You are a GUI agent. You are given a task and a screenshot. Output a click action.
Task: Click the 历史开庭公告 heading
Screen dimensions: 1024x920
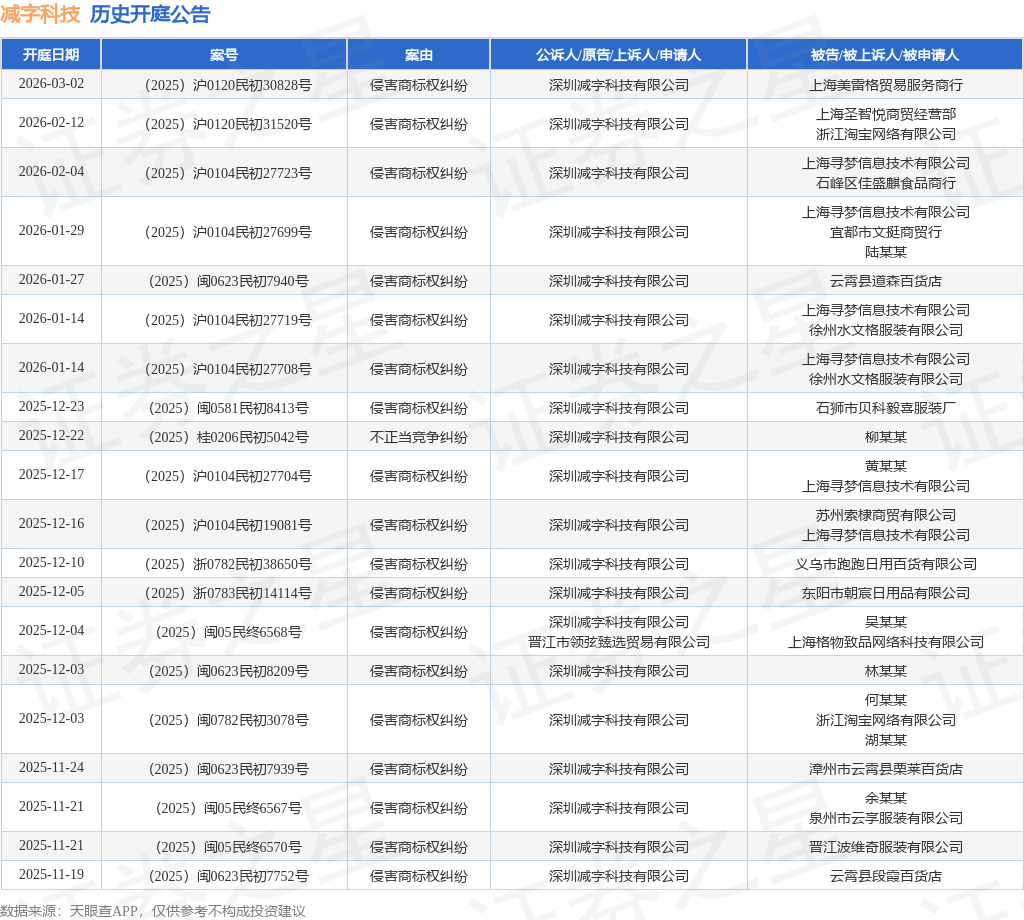pyautogui.click(x=150, y=14)
